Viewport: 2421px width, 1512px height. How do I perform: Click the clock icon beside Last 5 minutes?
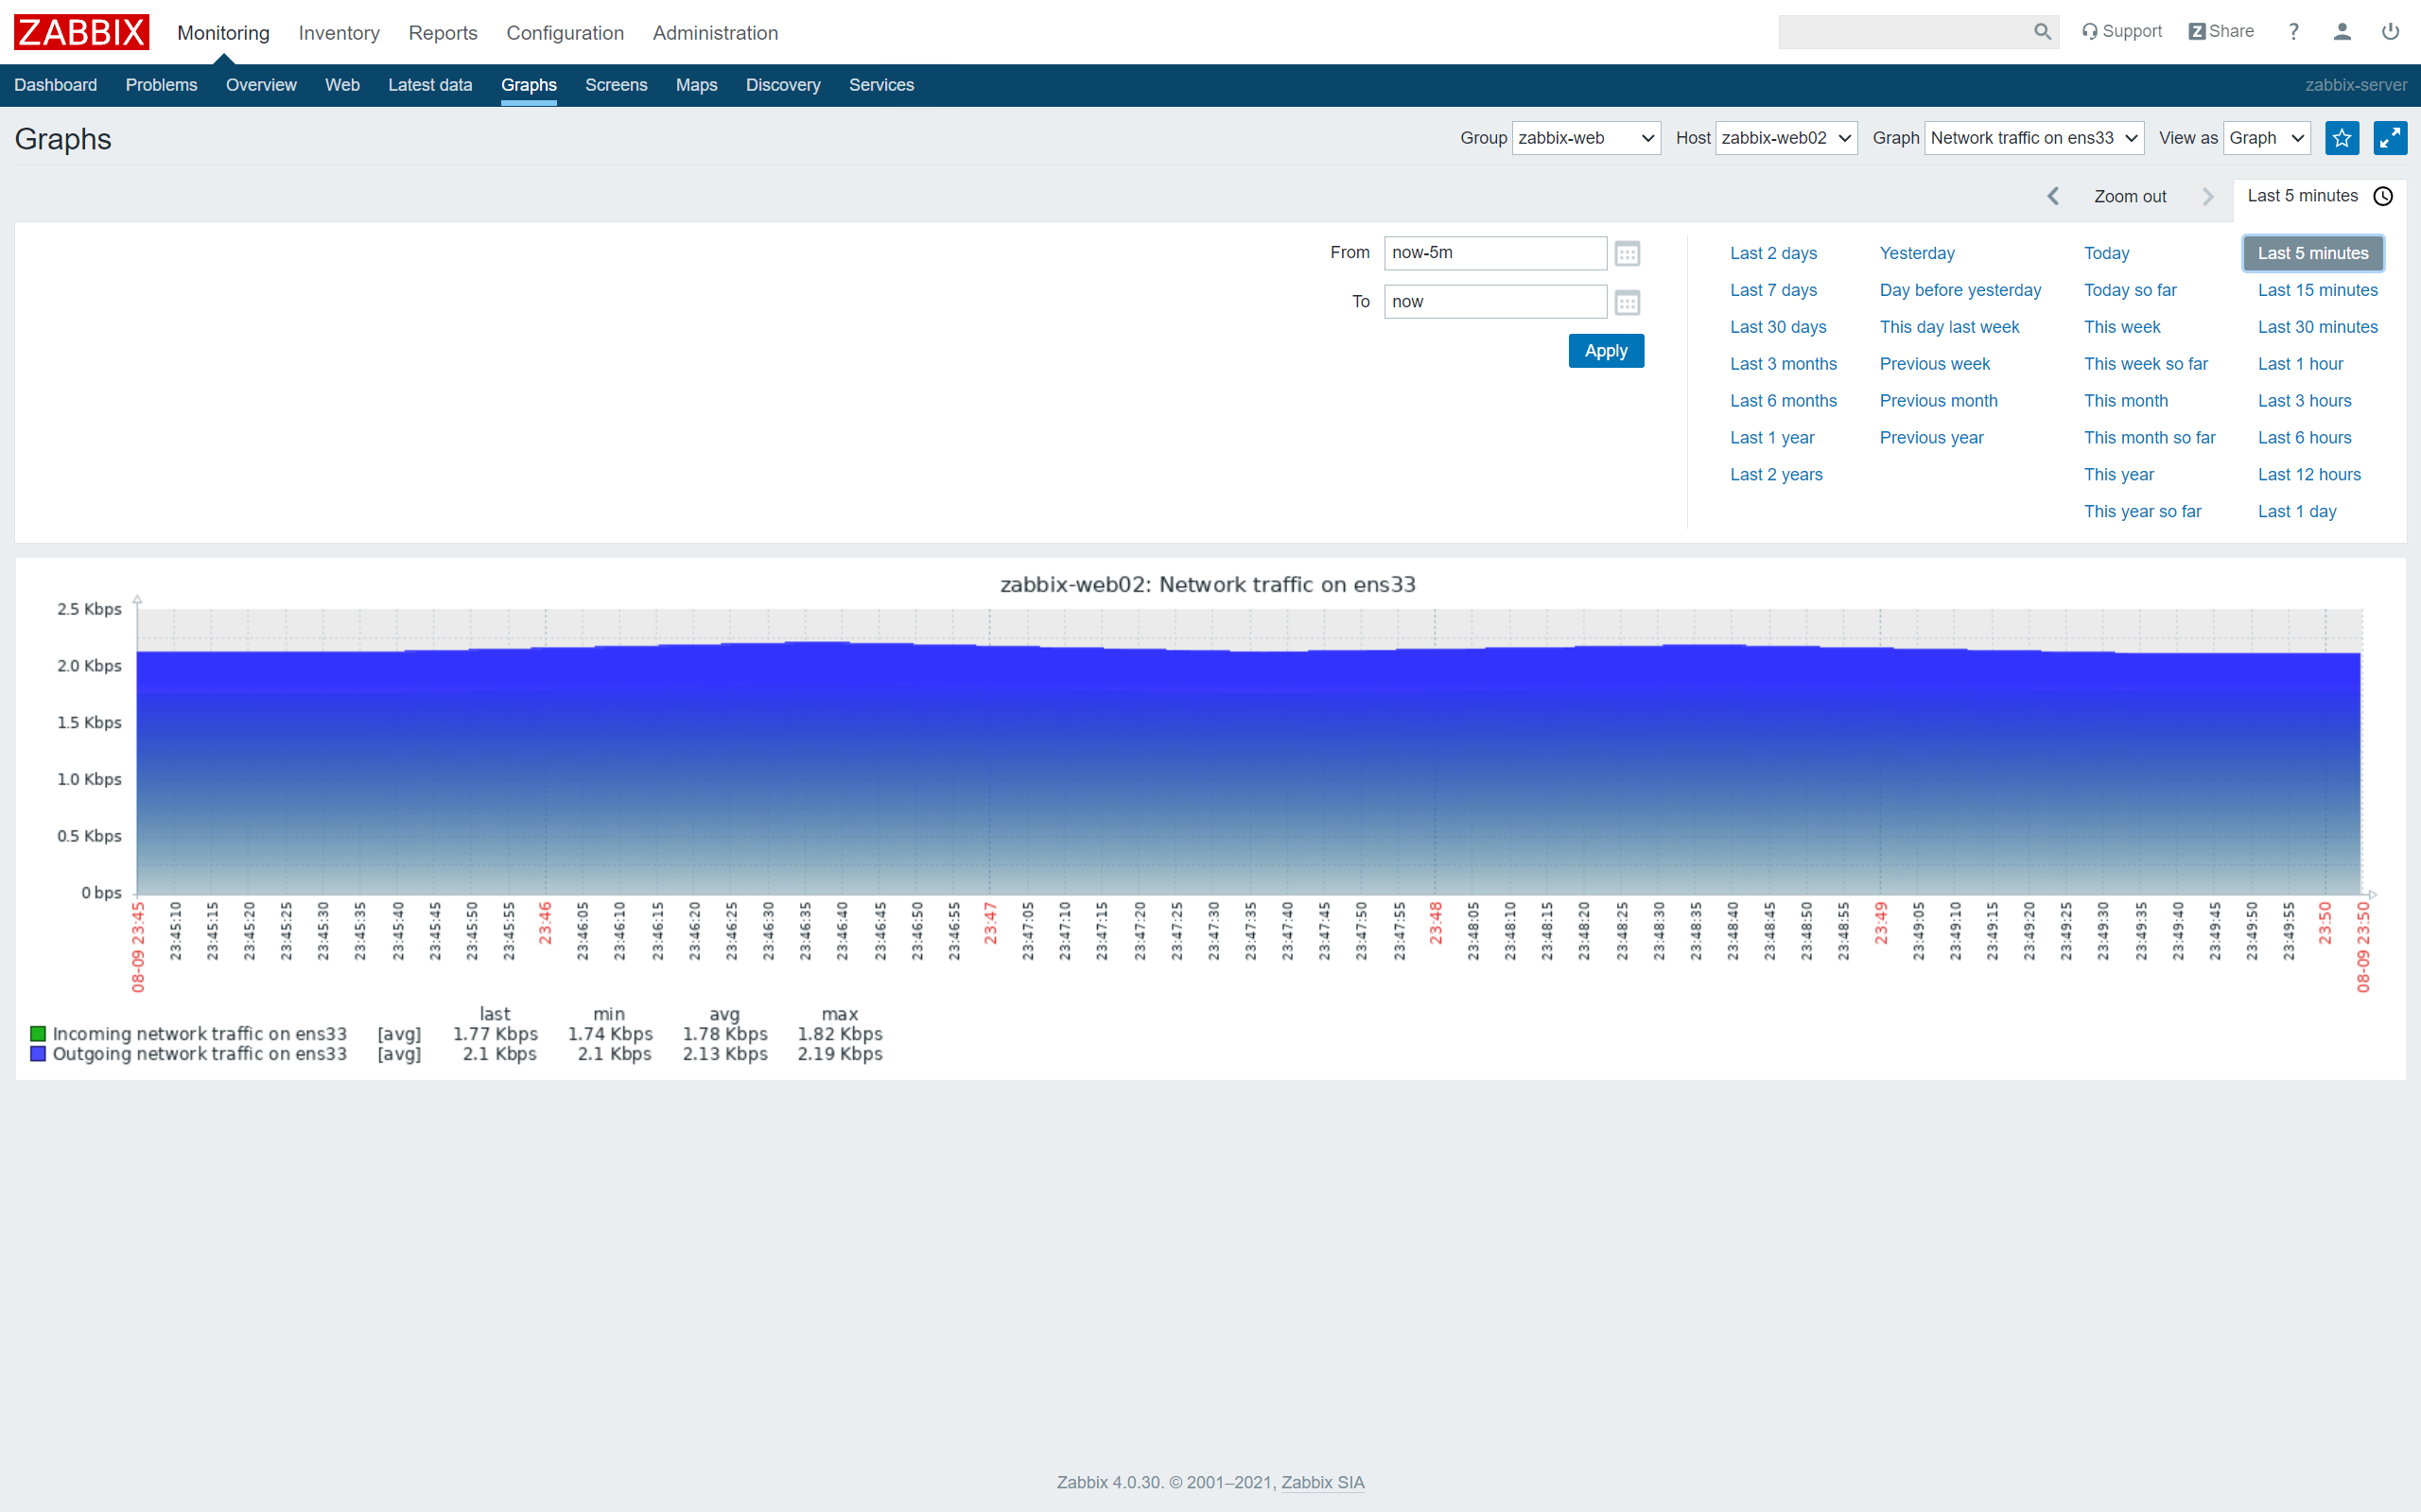[2384, 196]
